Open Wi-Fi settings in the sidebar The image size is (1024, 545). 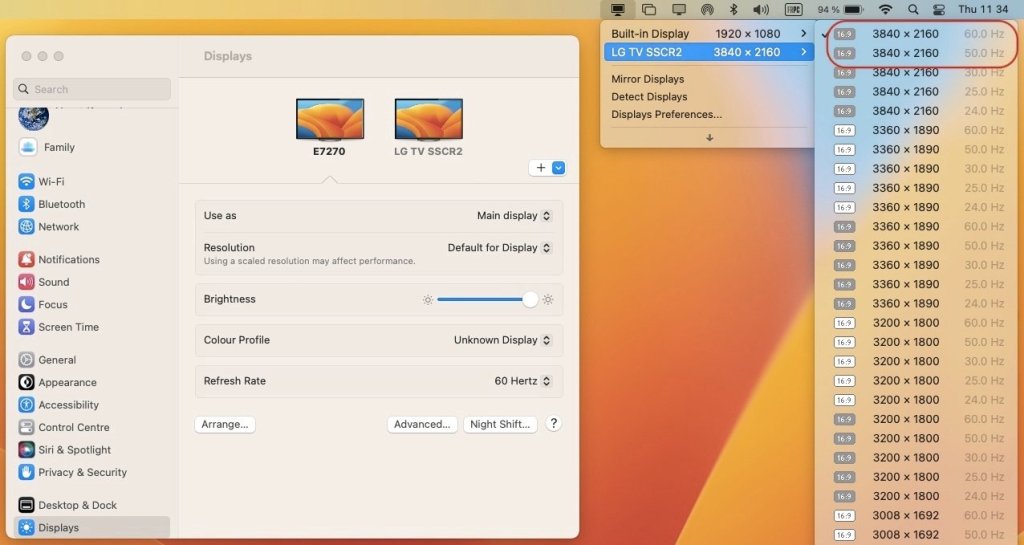tap(50, 182)
